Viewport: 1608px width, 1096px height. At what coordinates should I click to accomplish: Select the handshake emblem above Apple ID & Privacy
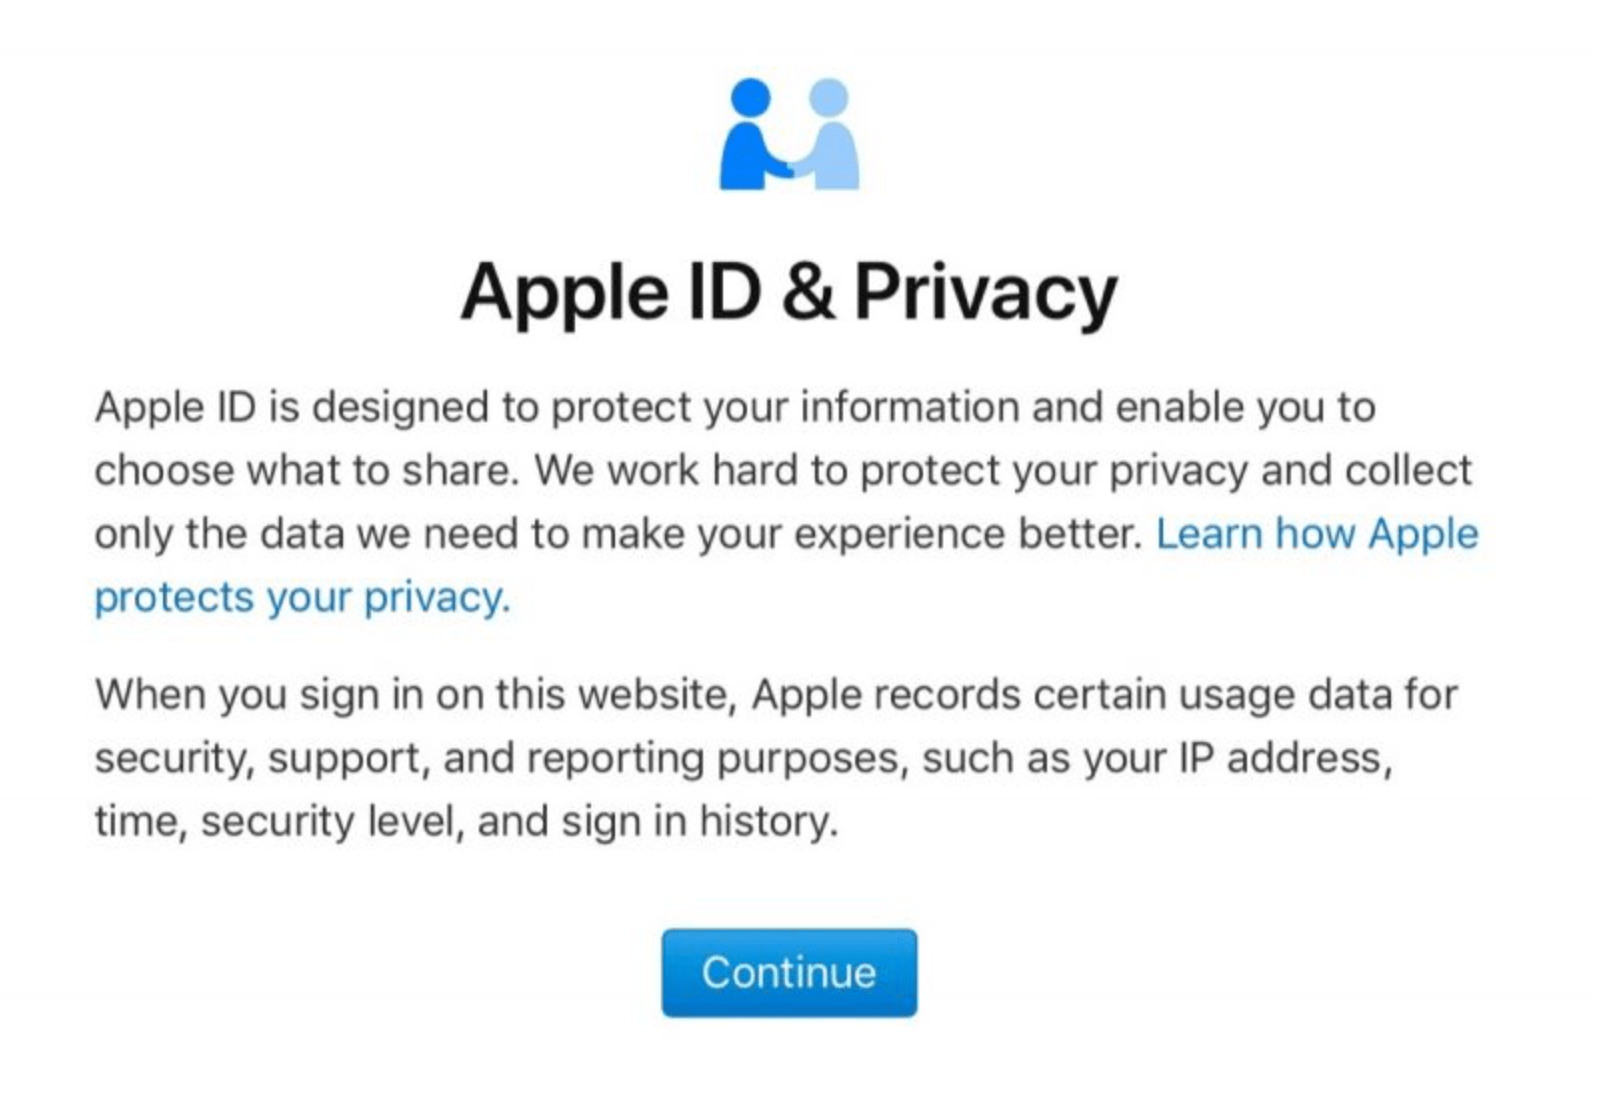tap(790, 135)
